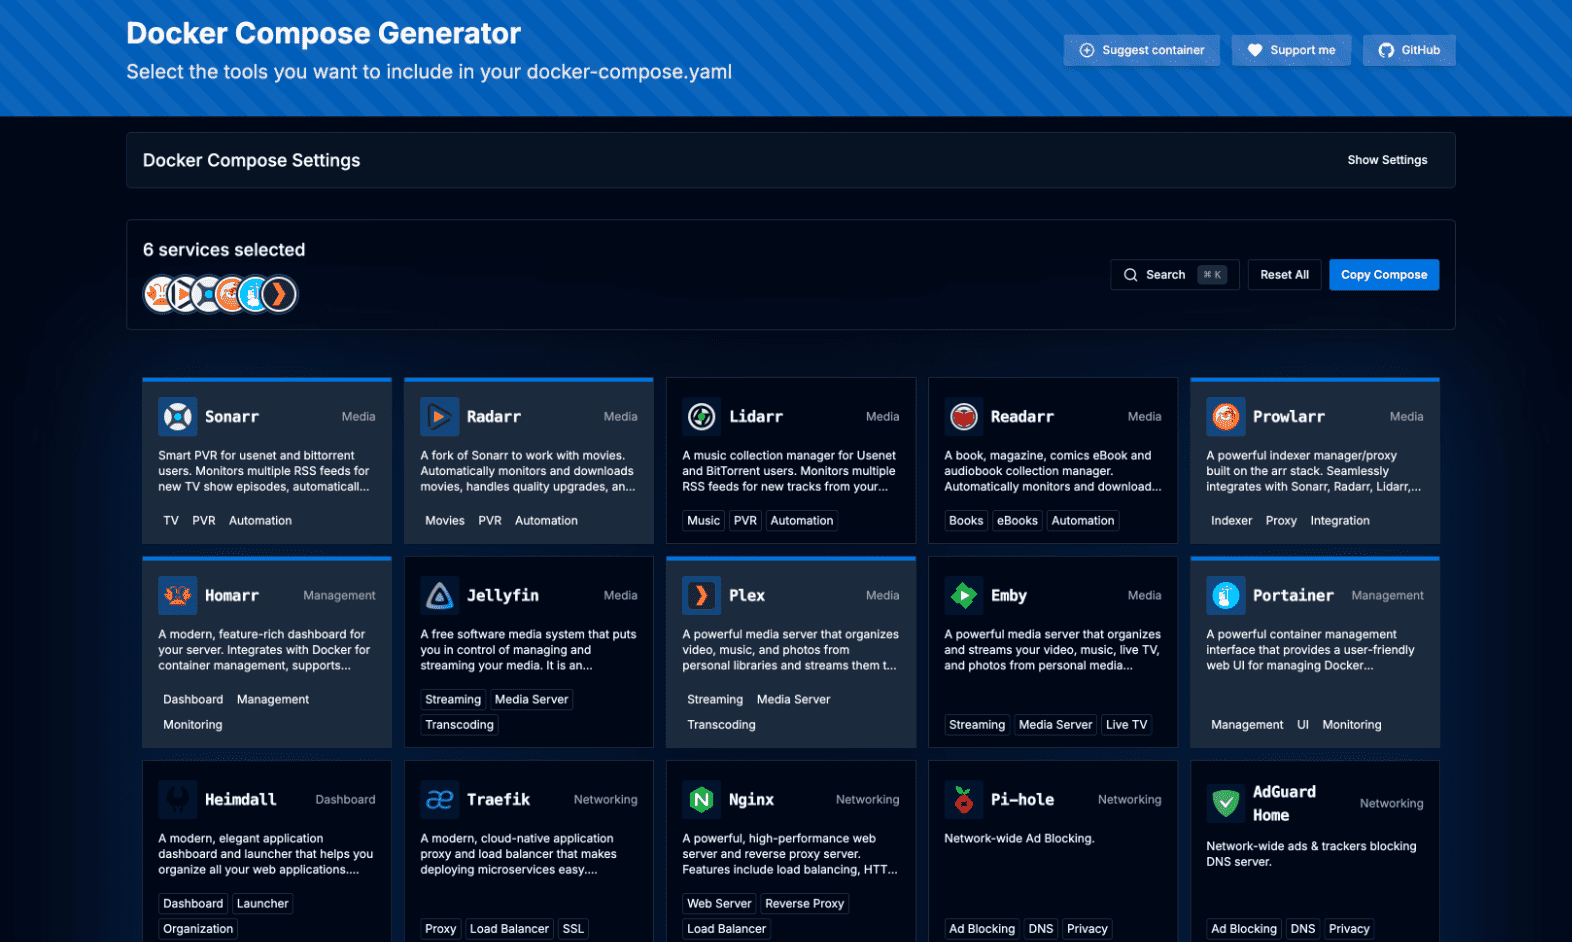Click the Traefik logo icon
Screen dimensions: 1572x942
pyautogui.click(x=440, y=799)
